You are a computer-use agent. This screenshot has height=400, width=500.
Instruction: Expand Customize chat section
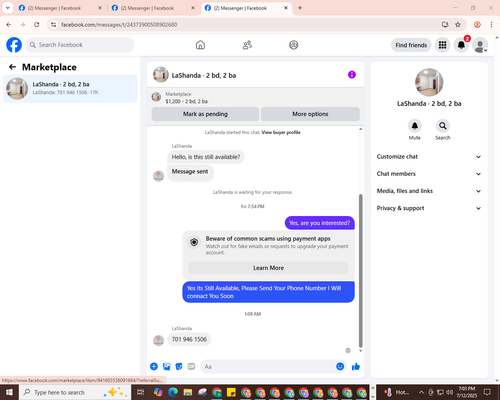tap(429, 157)
